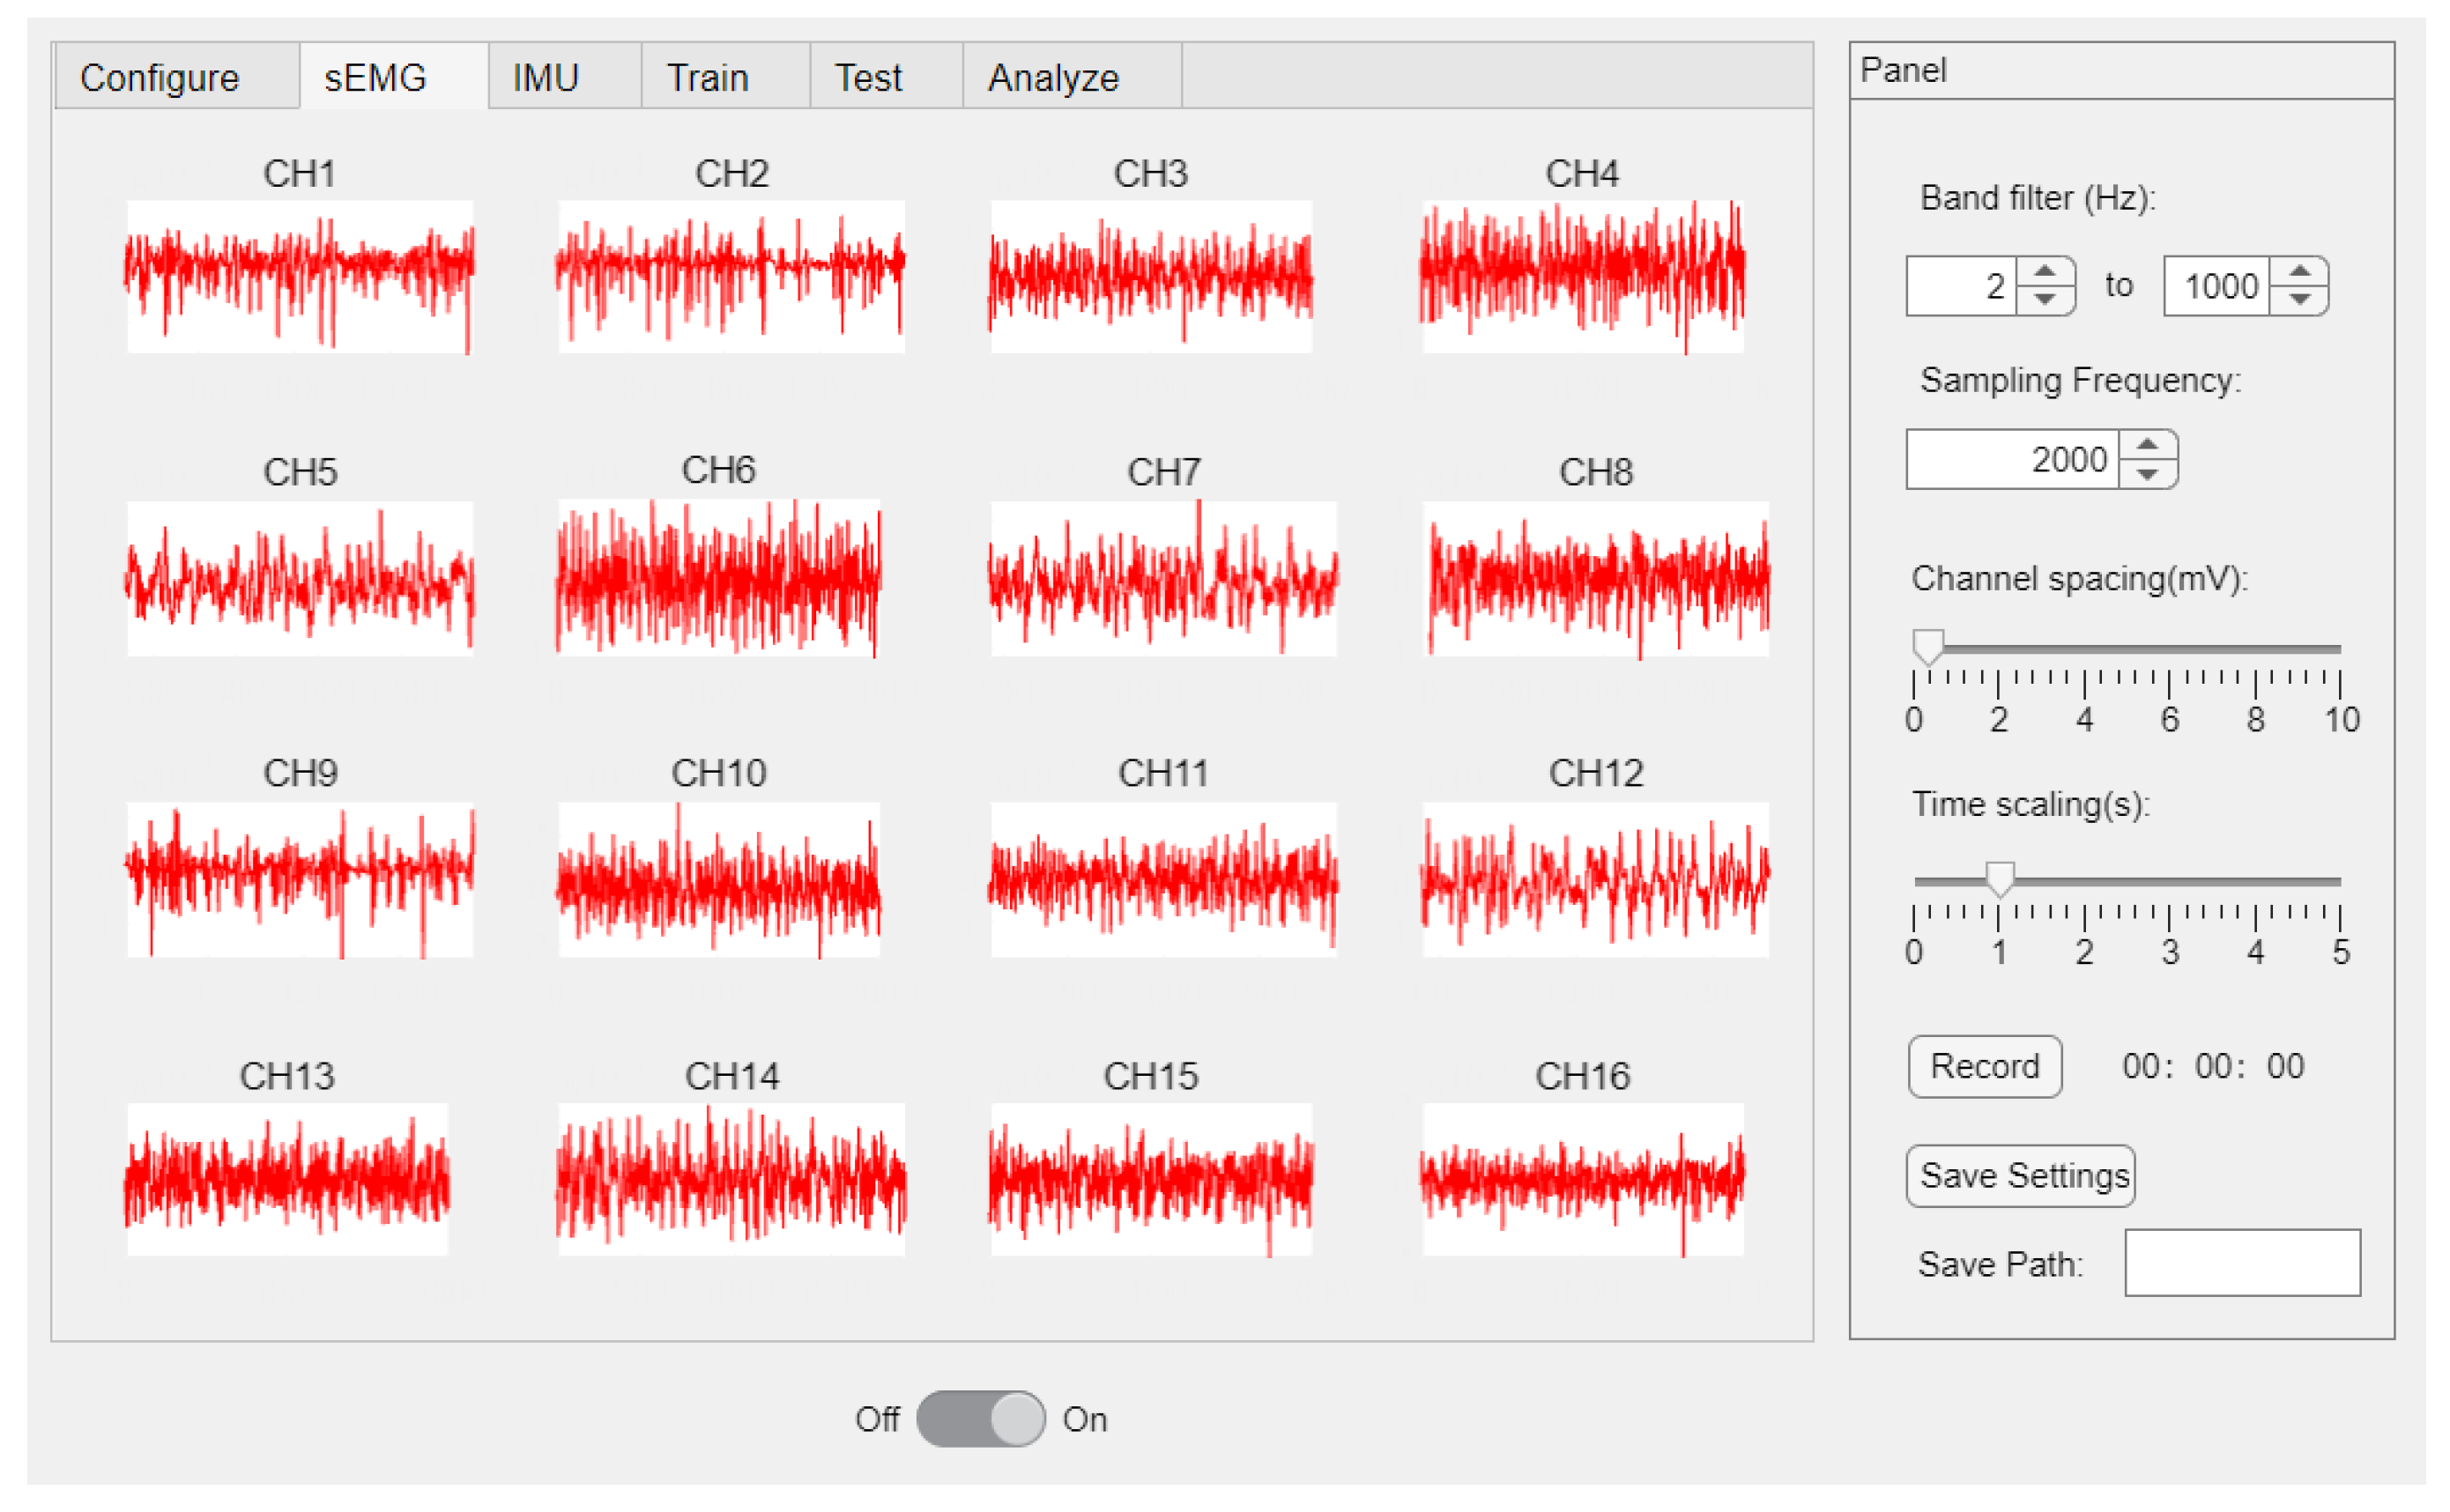Increase the band filter lower limit
This screenshot has width=2450, height=1512.
[2044, 271]
